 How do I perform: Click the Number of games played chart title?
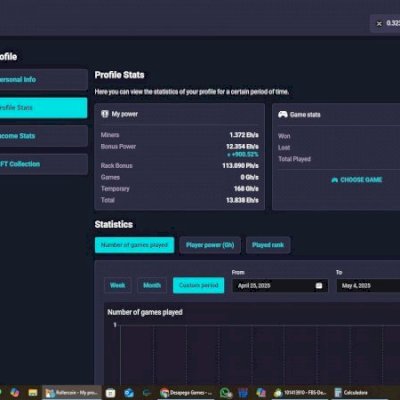[145, 312]
